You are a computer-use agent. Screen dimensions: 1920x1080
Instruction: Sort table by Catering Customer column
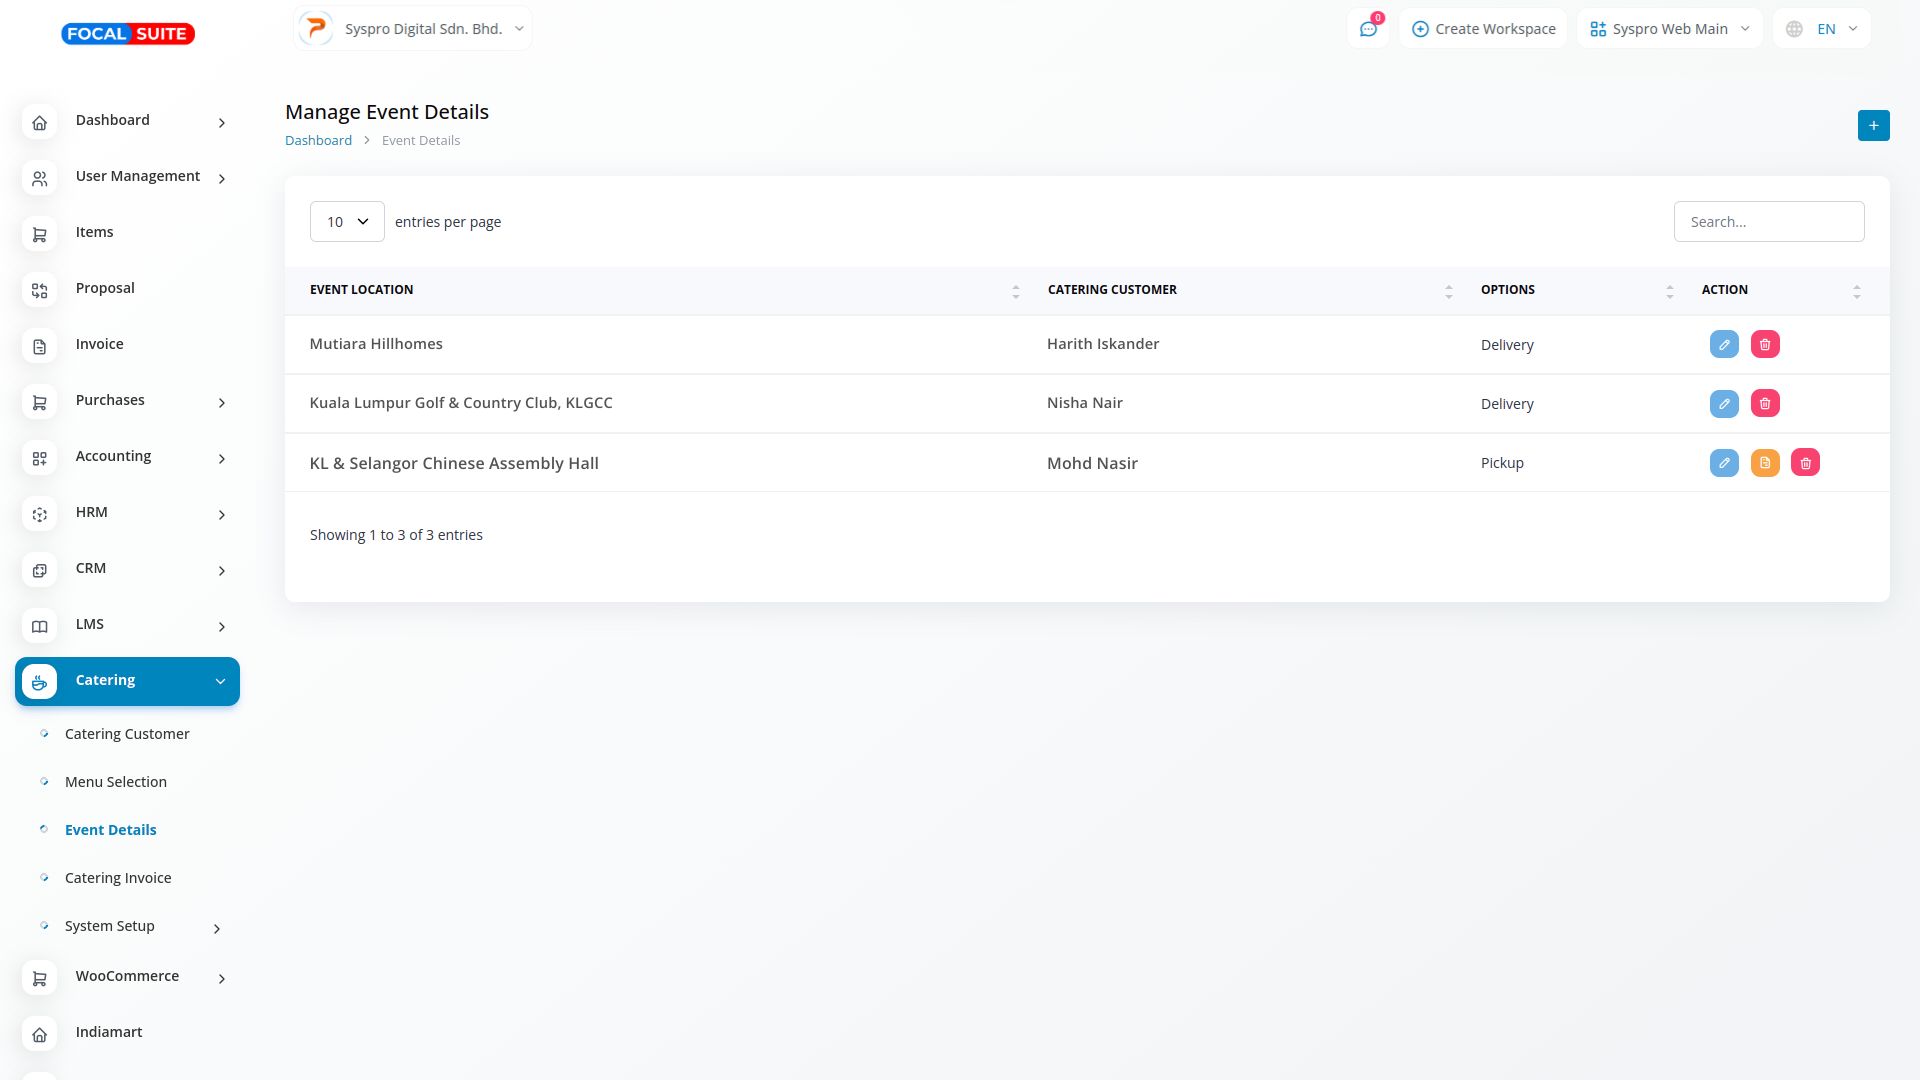pyautogui.click(x=1448, y=291)
